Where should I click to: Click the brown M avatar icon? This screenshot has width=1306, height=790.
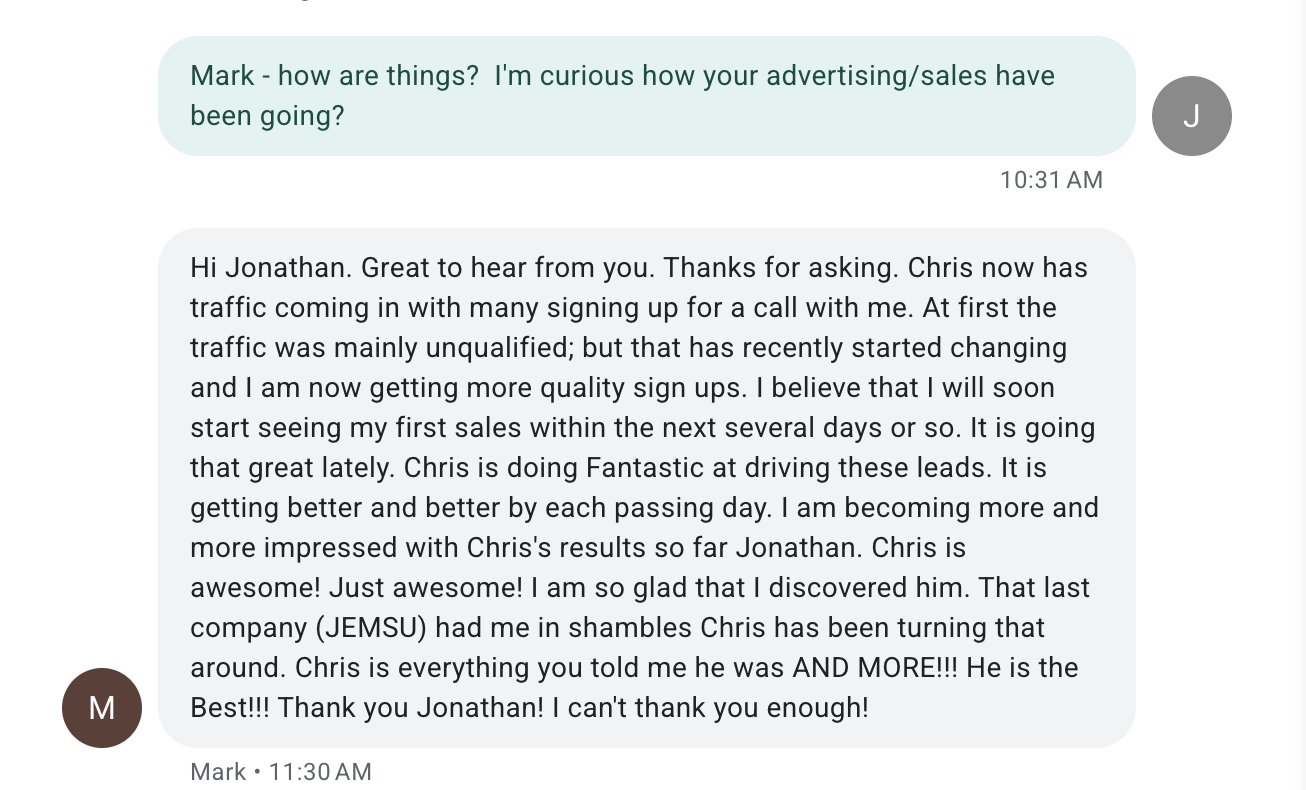point(102,708)
